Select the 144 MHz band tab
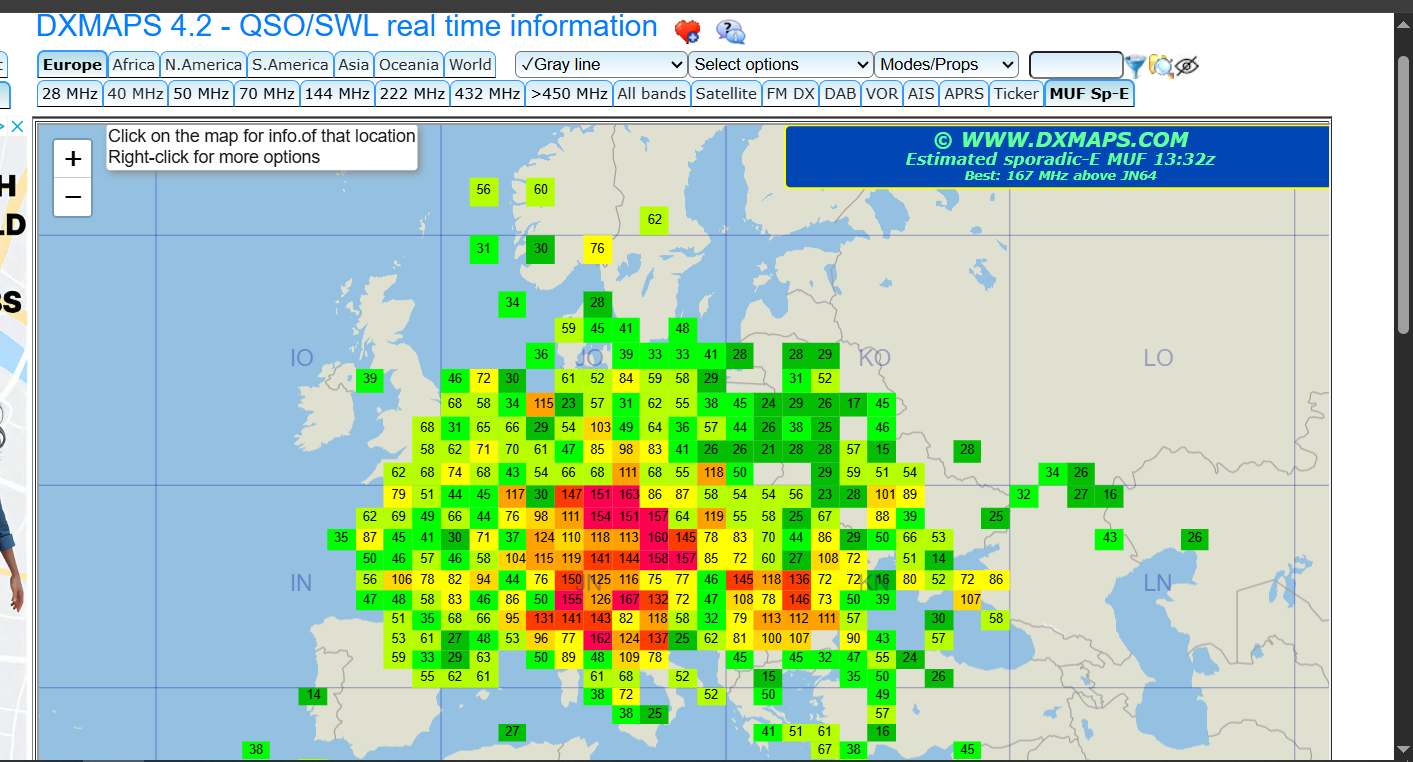 pos(337,94)
